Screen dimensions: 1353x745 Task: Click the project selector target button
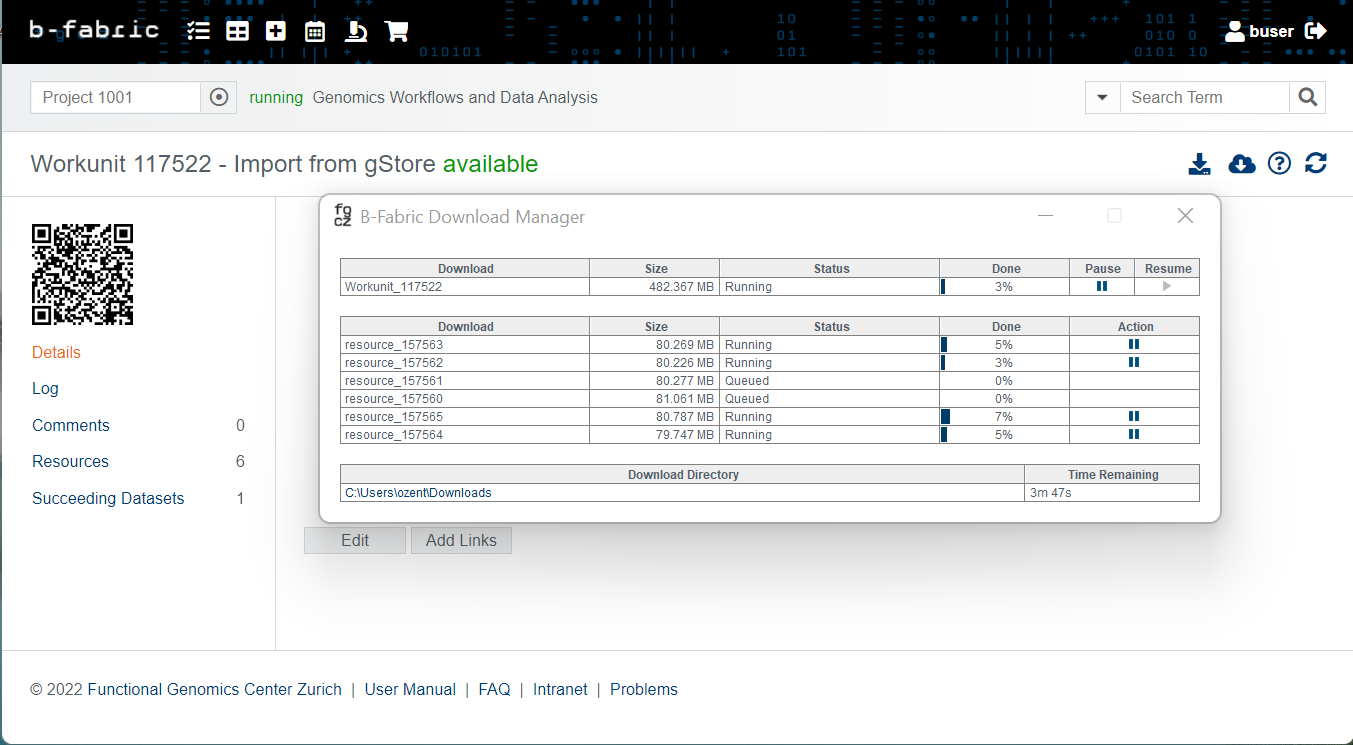point(219,98)
